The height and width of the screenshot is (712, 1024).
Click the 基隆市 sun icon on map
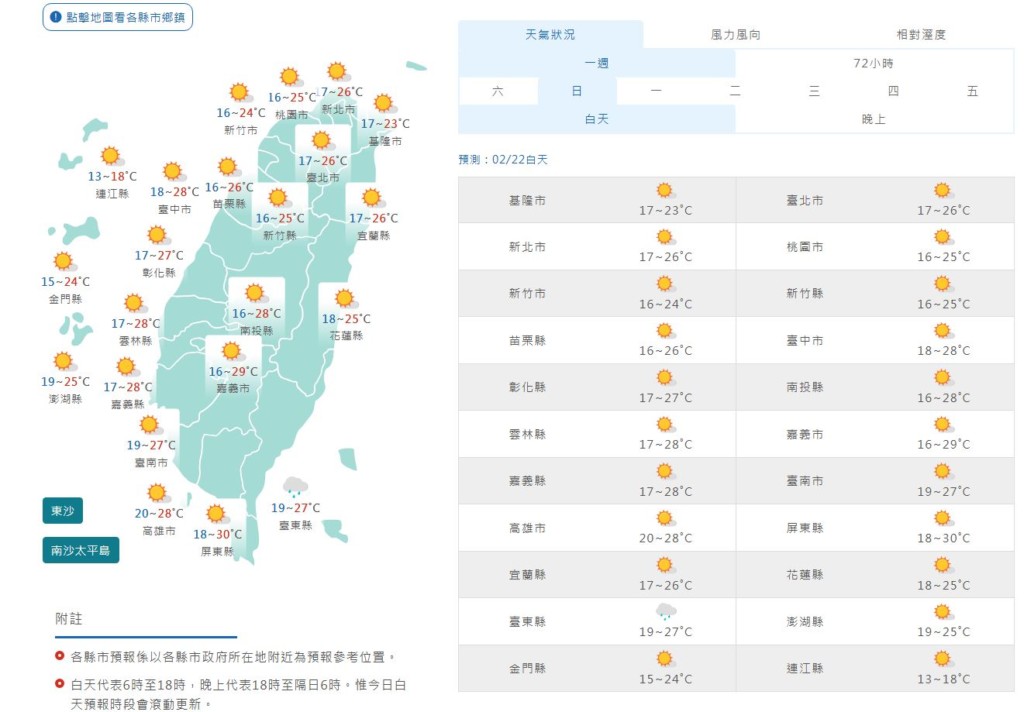(383, 103)
